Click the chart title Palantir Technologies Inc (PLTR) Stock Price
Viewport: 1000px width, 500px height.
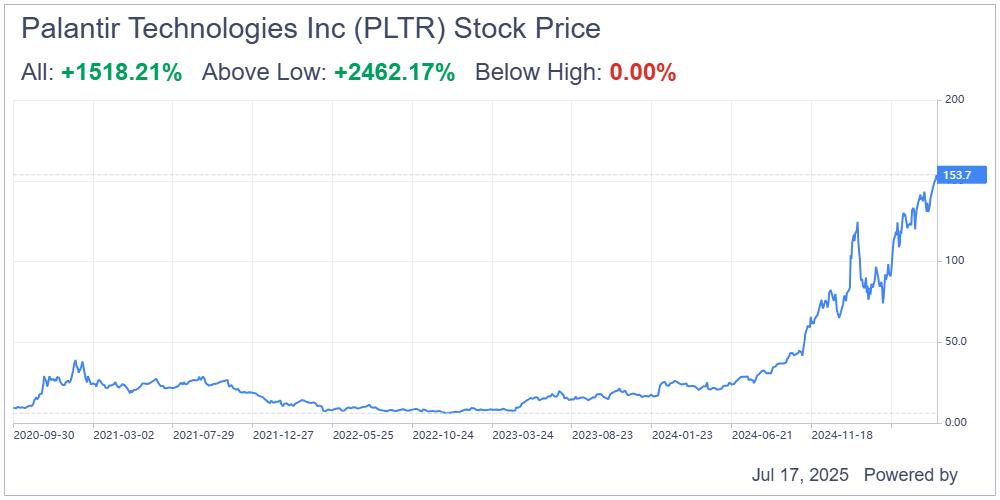point(311,29)
